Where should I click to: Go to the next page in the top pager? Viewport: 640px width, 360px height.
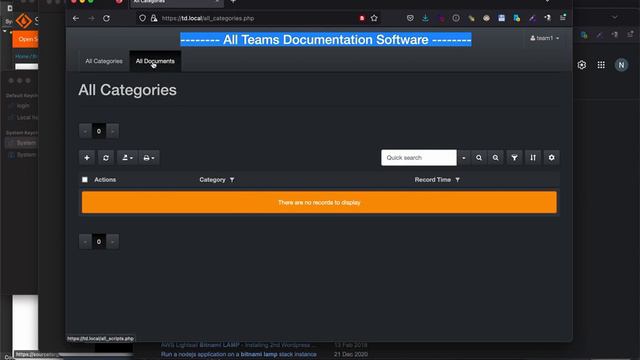click(113, 131)
